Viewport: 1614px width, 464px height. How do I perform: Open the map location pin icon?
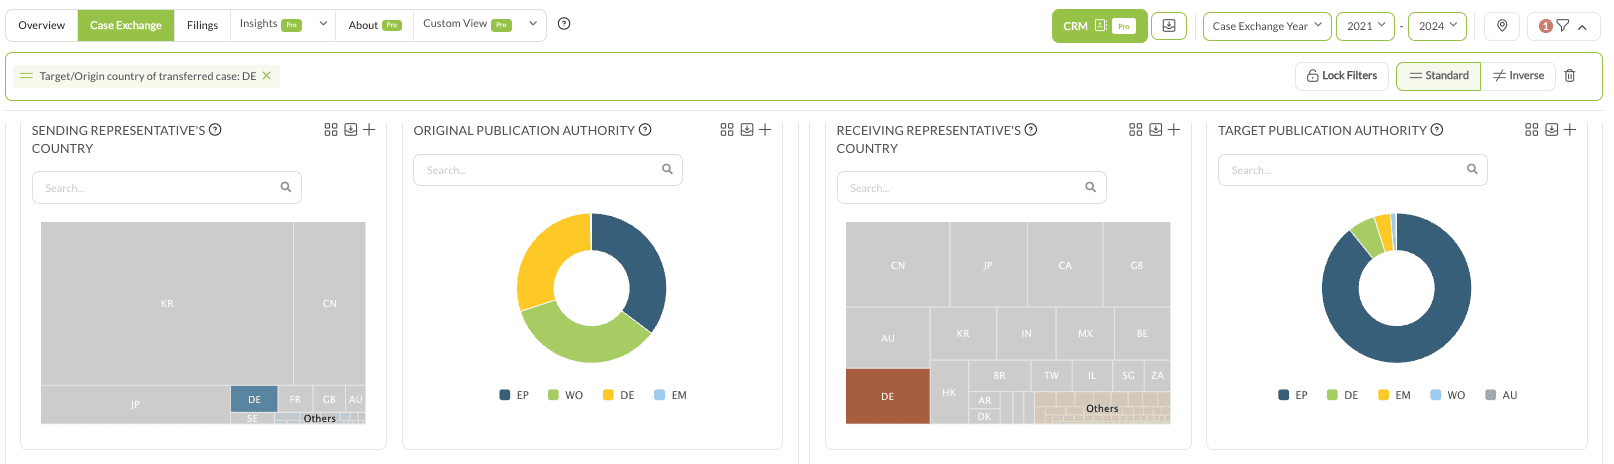pos(1502,26)
